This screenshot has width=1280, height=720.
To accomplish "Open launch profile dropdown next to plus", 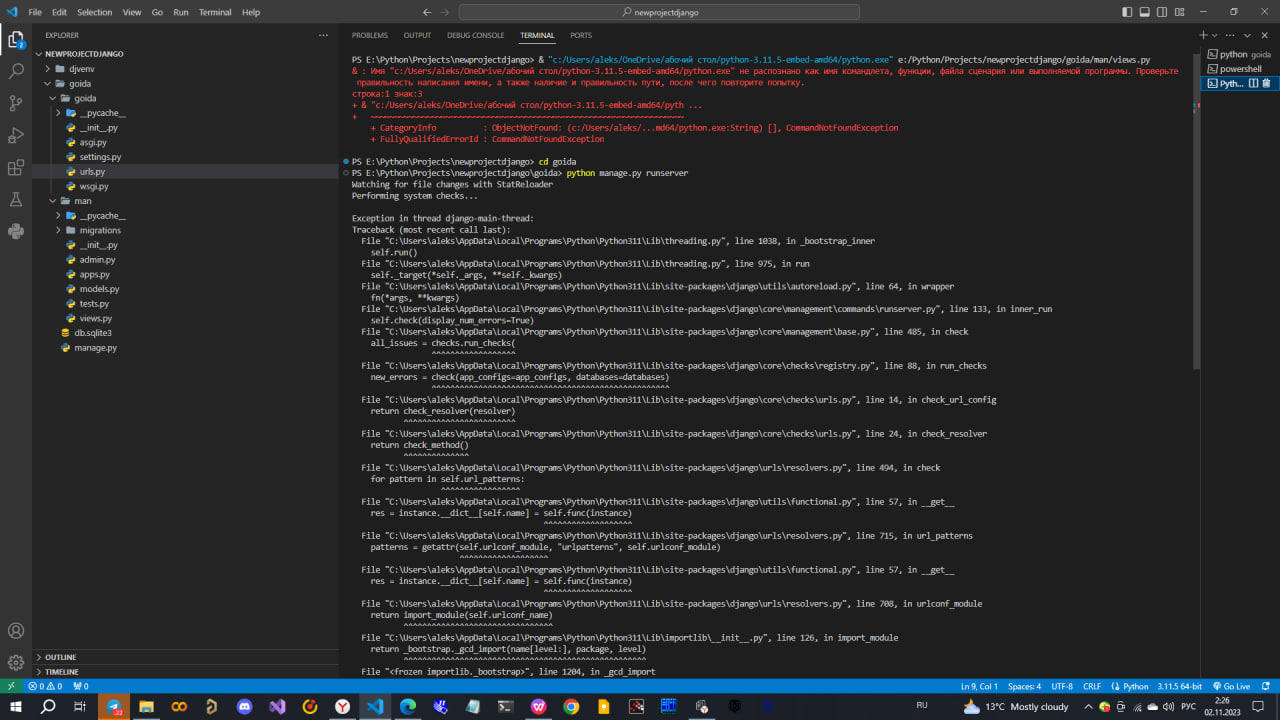I will [1216, 35].
